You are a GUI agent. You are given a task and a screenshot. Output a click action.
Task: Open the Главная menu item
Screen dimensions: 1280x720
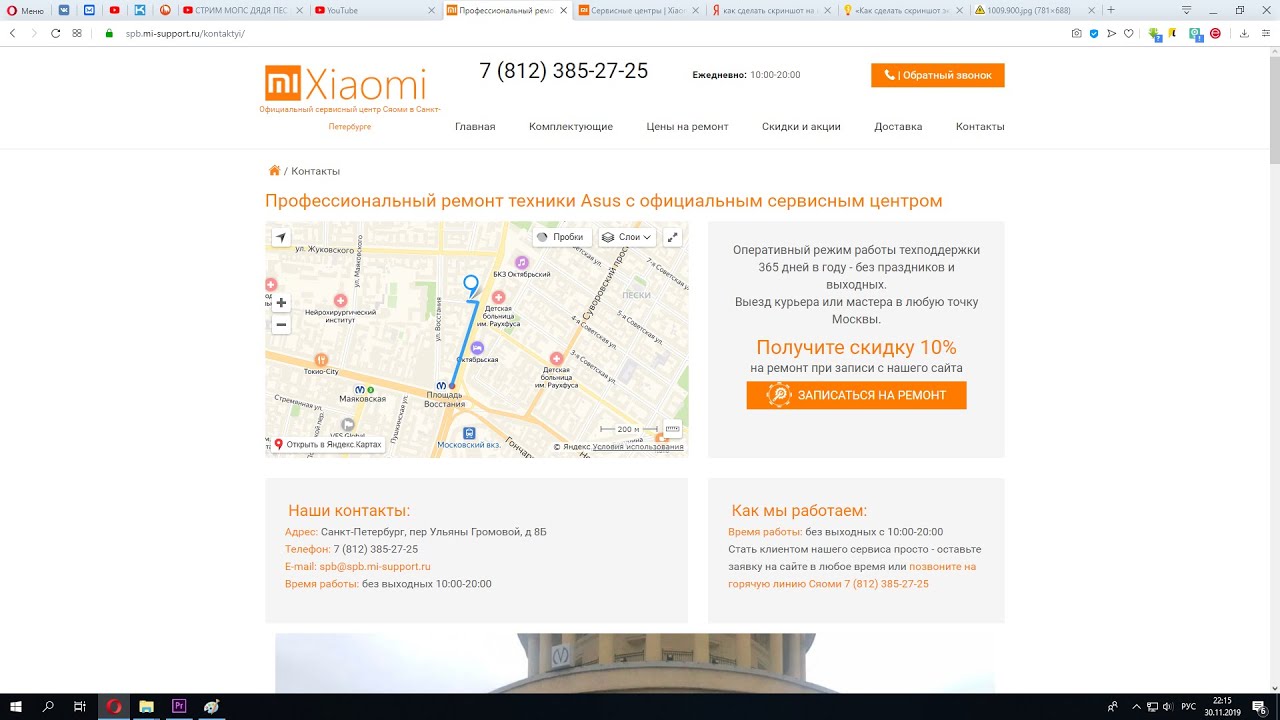pos(475,127)
